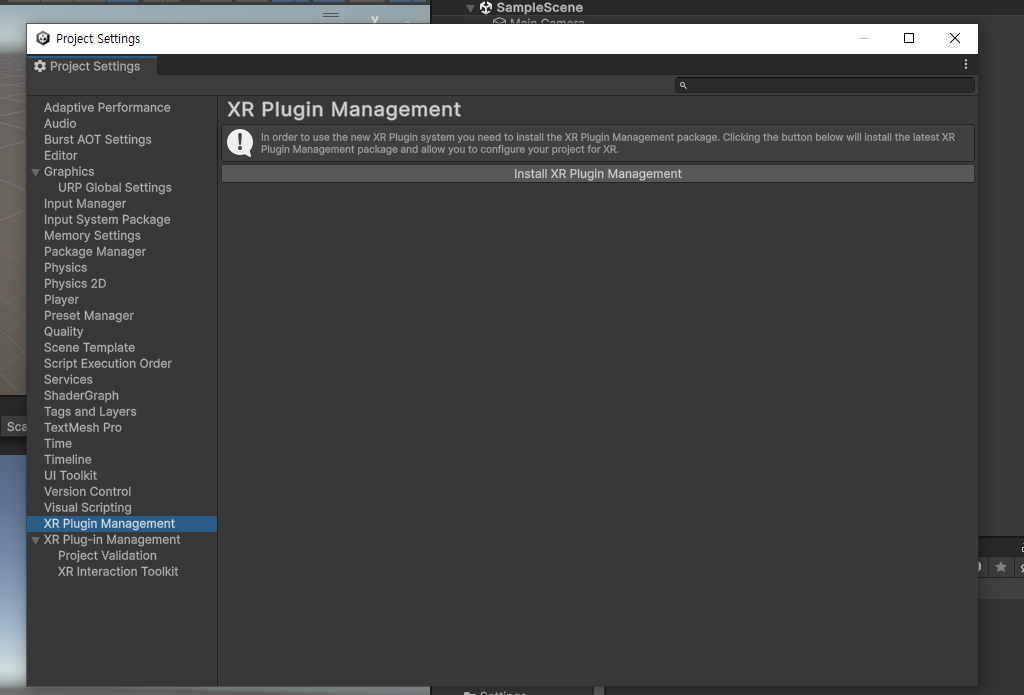Viewport: 1024px width, 695px height.
Task: Select Player settings
Action: [61, 299]
